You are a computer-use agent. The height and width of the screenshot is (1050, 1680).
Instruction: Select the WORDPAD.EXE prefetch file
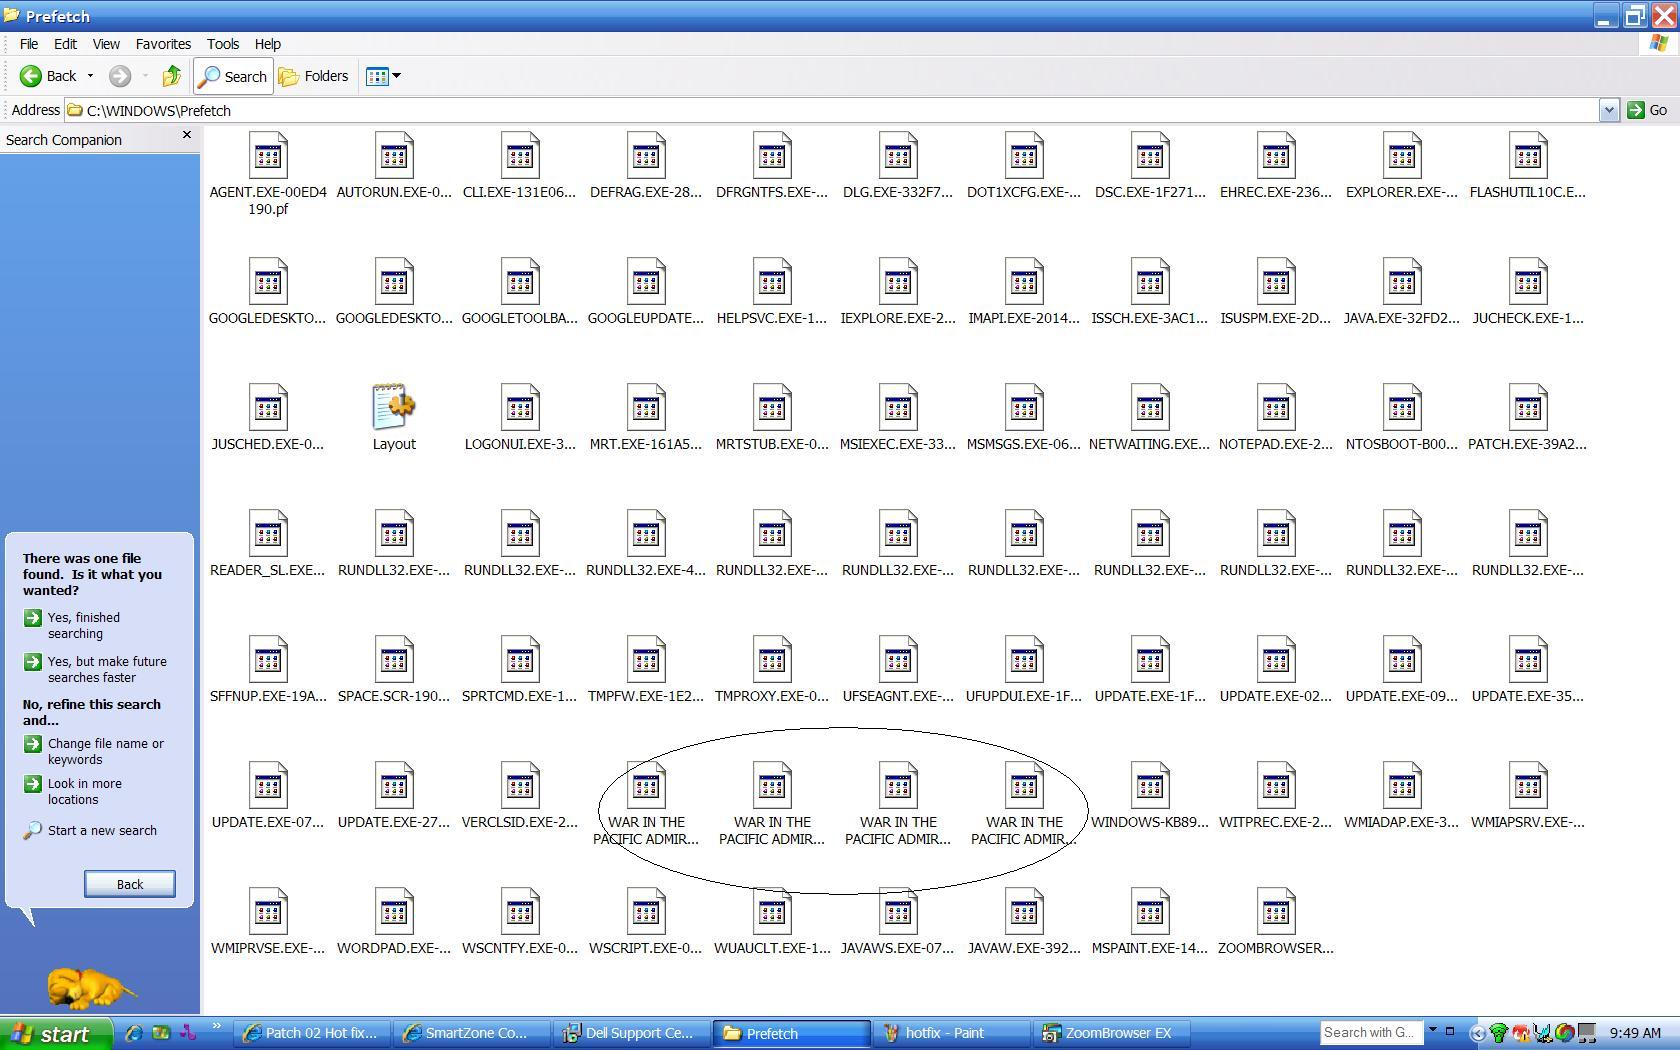tap(394, 923)
